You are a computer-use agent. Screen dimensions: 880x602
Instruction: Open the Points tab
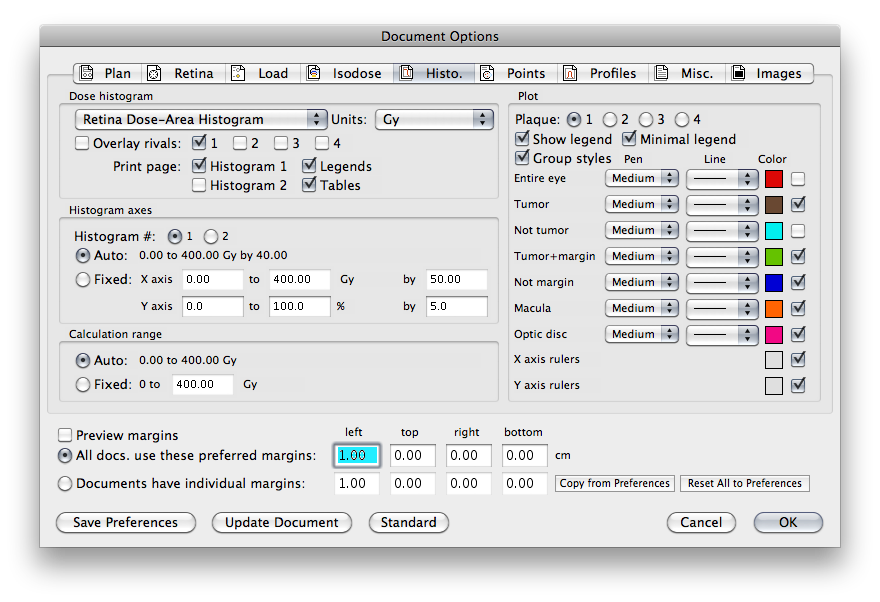click(x=515, y=73)
